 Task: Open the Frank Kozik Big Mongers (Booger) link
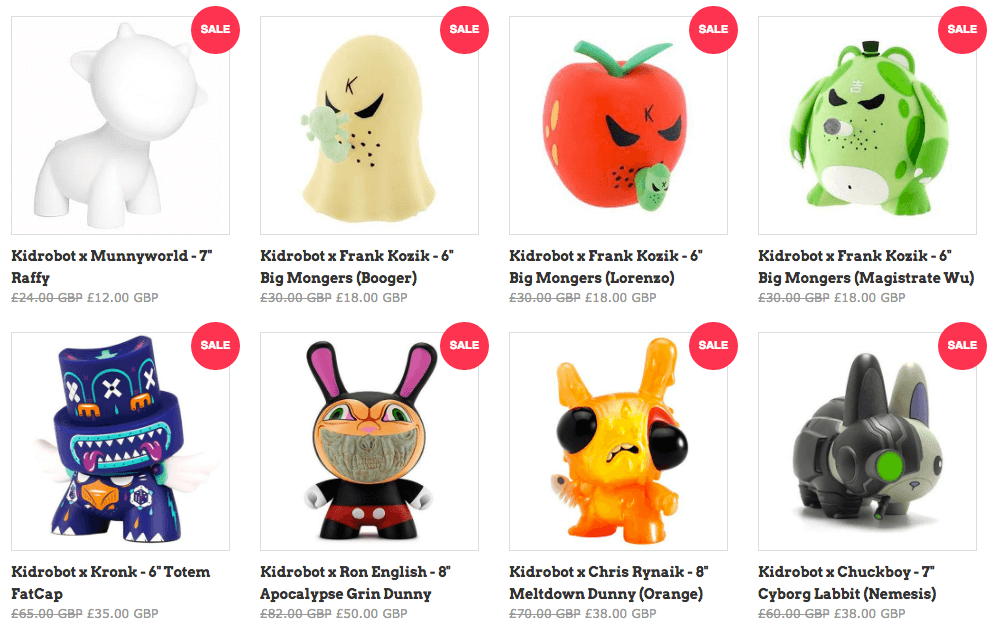[357, 266]
